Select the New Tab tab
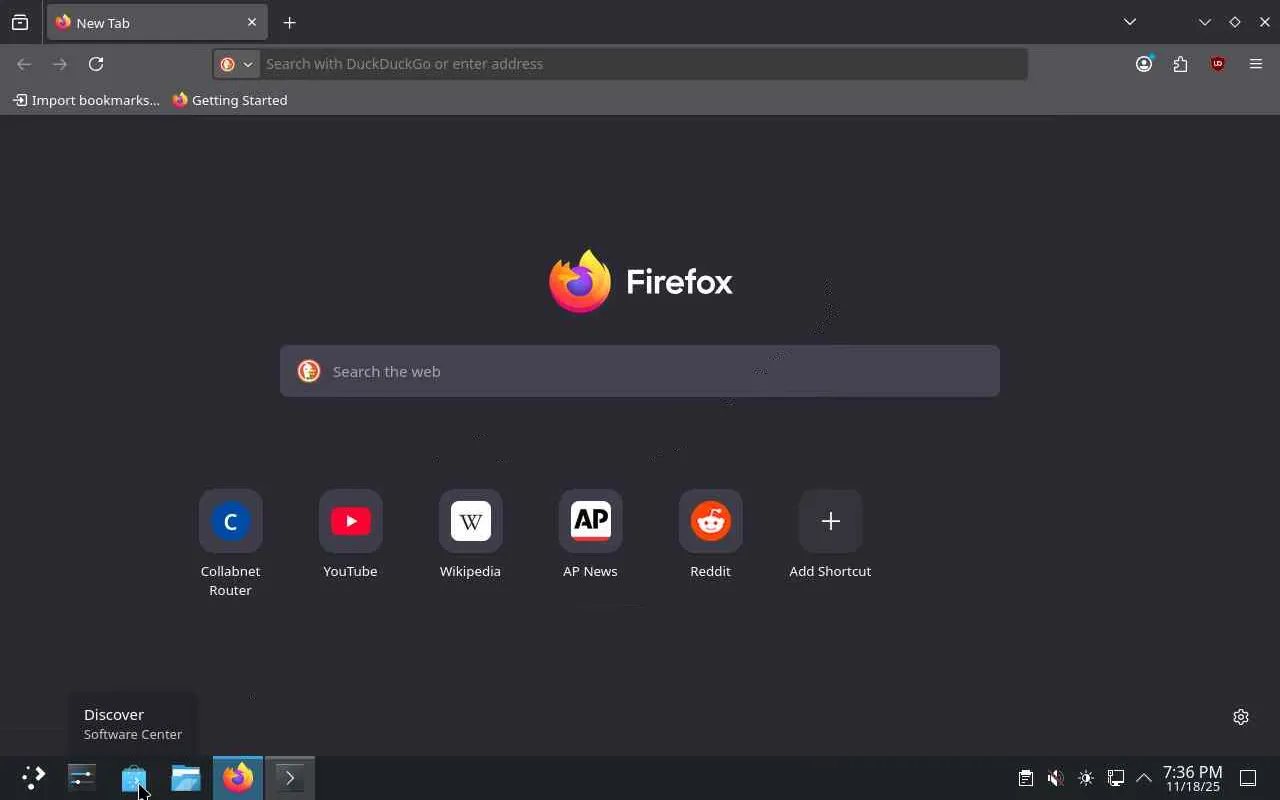Viewport: 1280px width, 800px height. [157, 22]
